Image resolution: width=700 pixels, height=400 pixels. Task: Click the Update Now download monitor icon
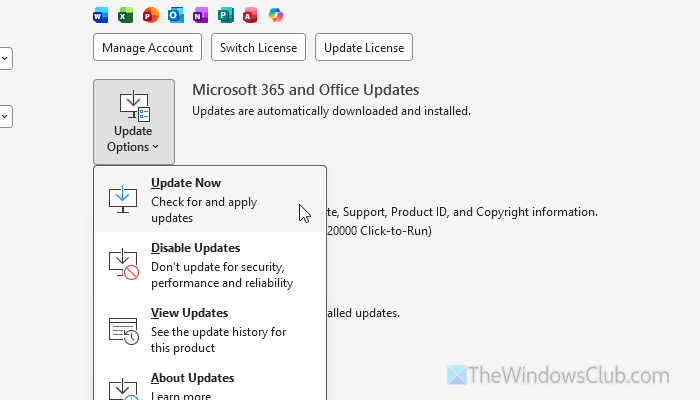[x=123, y=200]
